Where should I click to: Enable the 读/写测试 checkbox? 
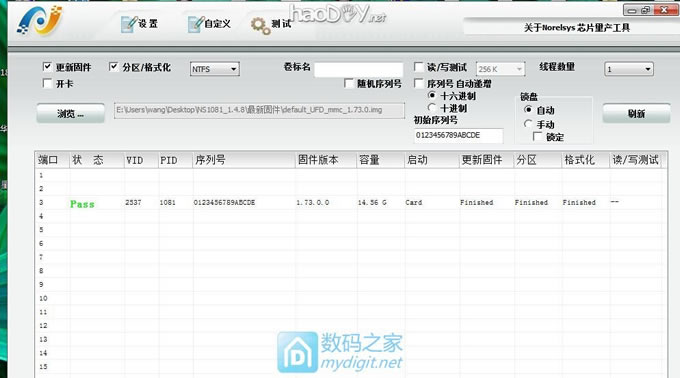[418, 67]
